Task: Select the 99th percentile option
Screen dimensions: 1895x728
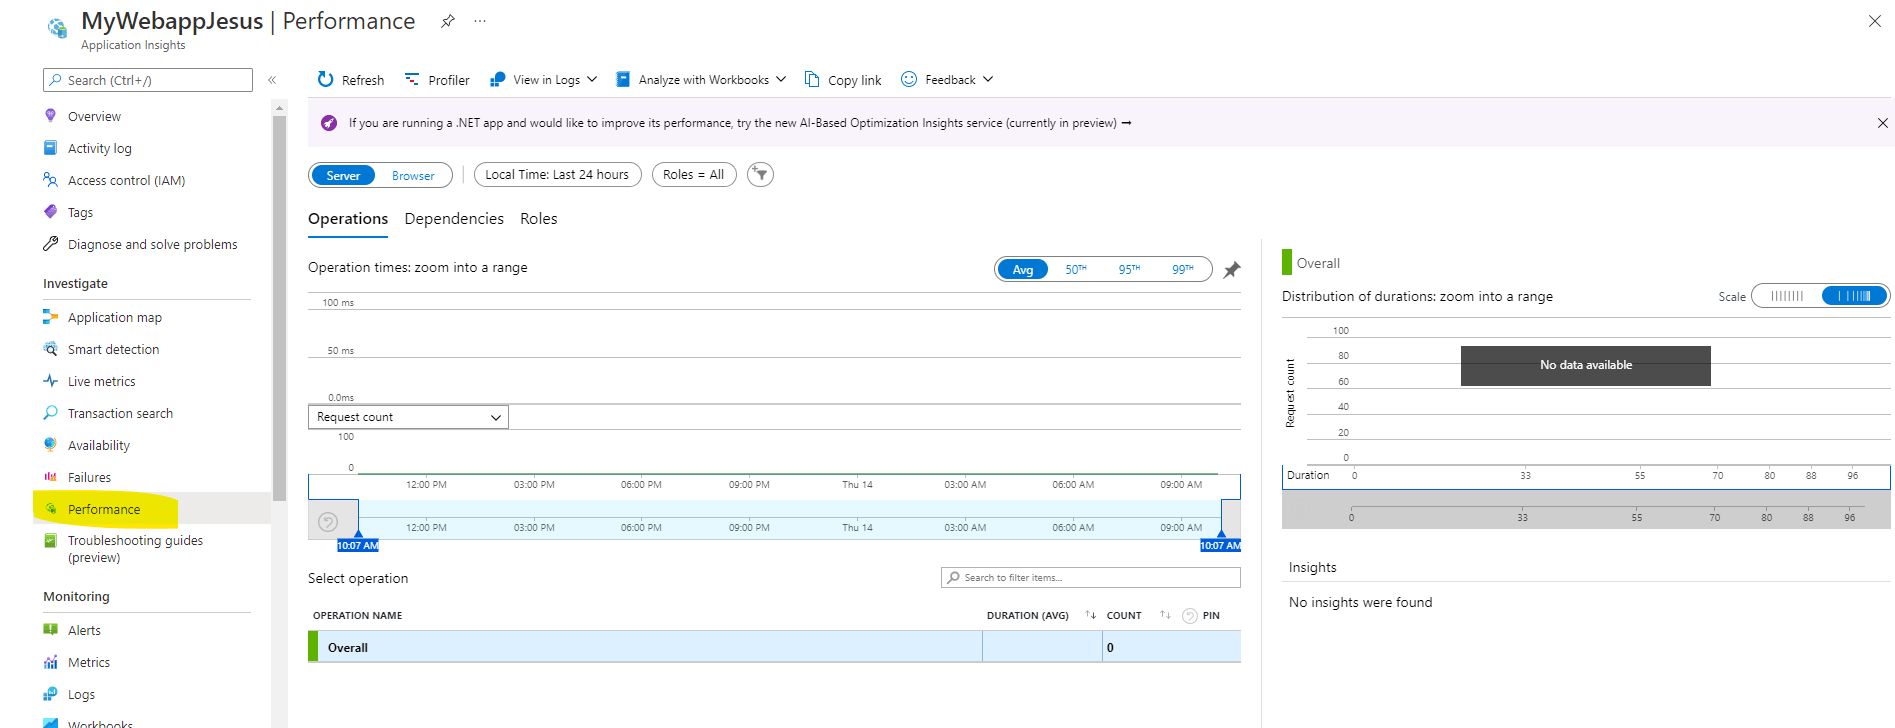Action: pos(1183,270)
